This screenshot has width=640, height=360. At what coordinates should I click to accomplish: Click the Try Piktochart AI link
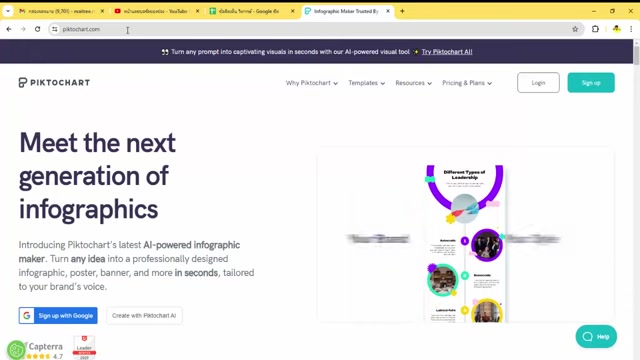pyautogui.click(x=447, y=52)
